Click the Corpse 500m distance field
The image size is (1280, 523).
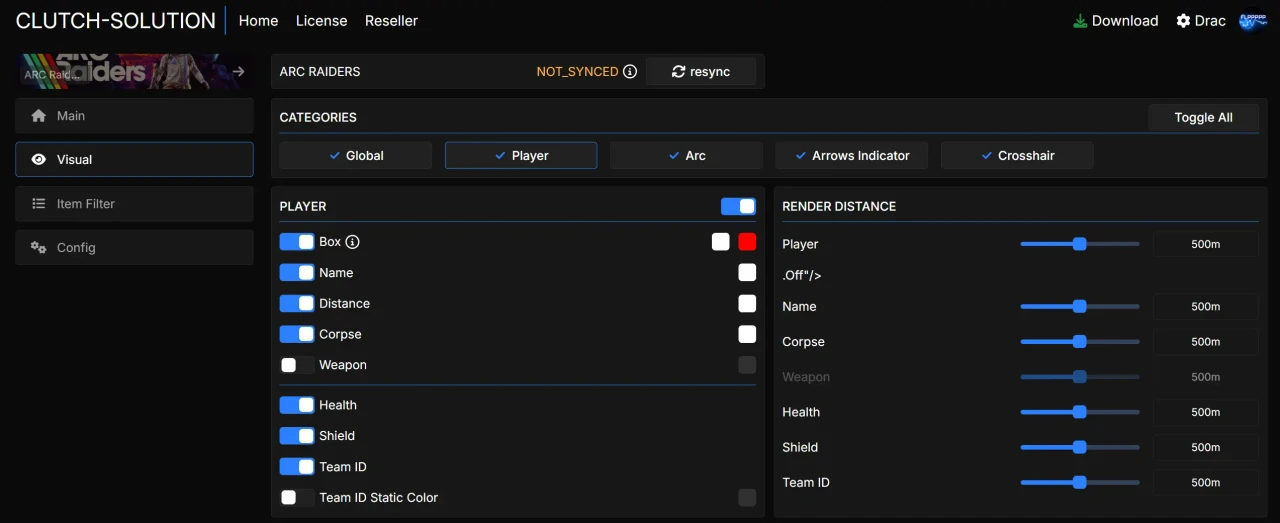coord(1206,342)
